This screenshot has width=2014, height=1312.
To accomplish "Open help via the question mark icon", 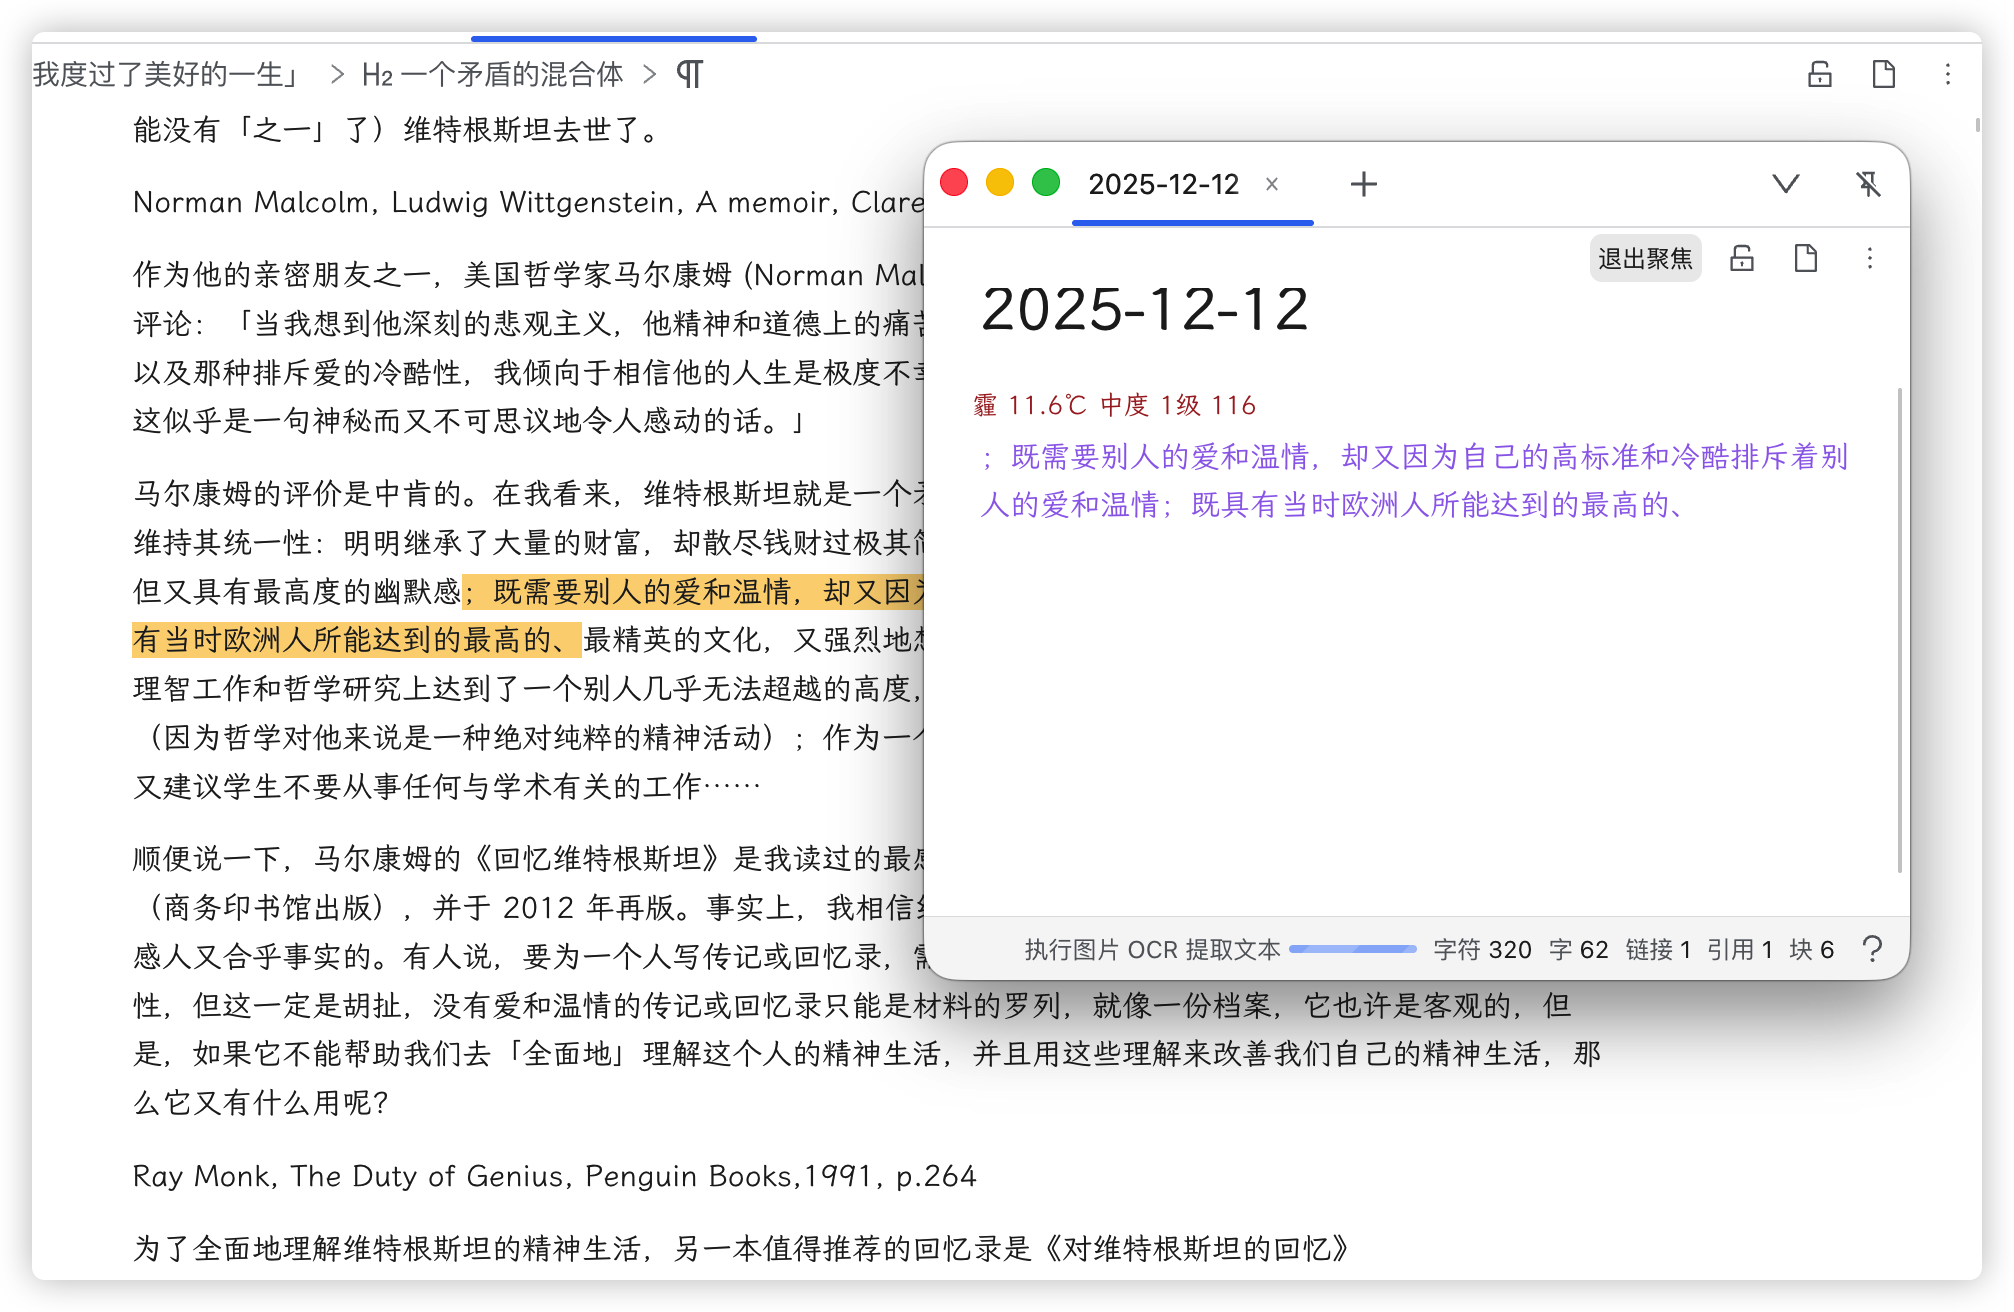I will pos(1872,949).
